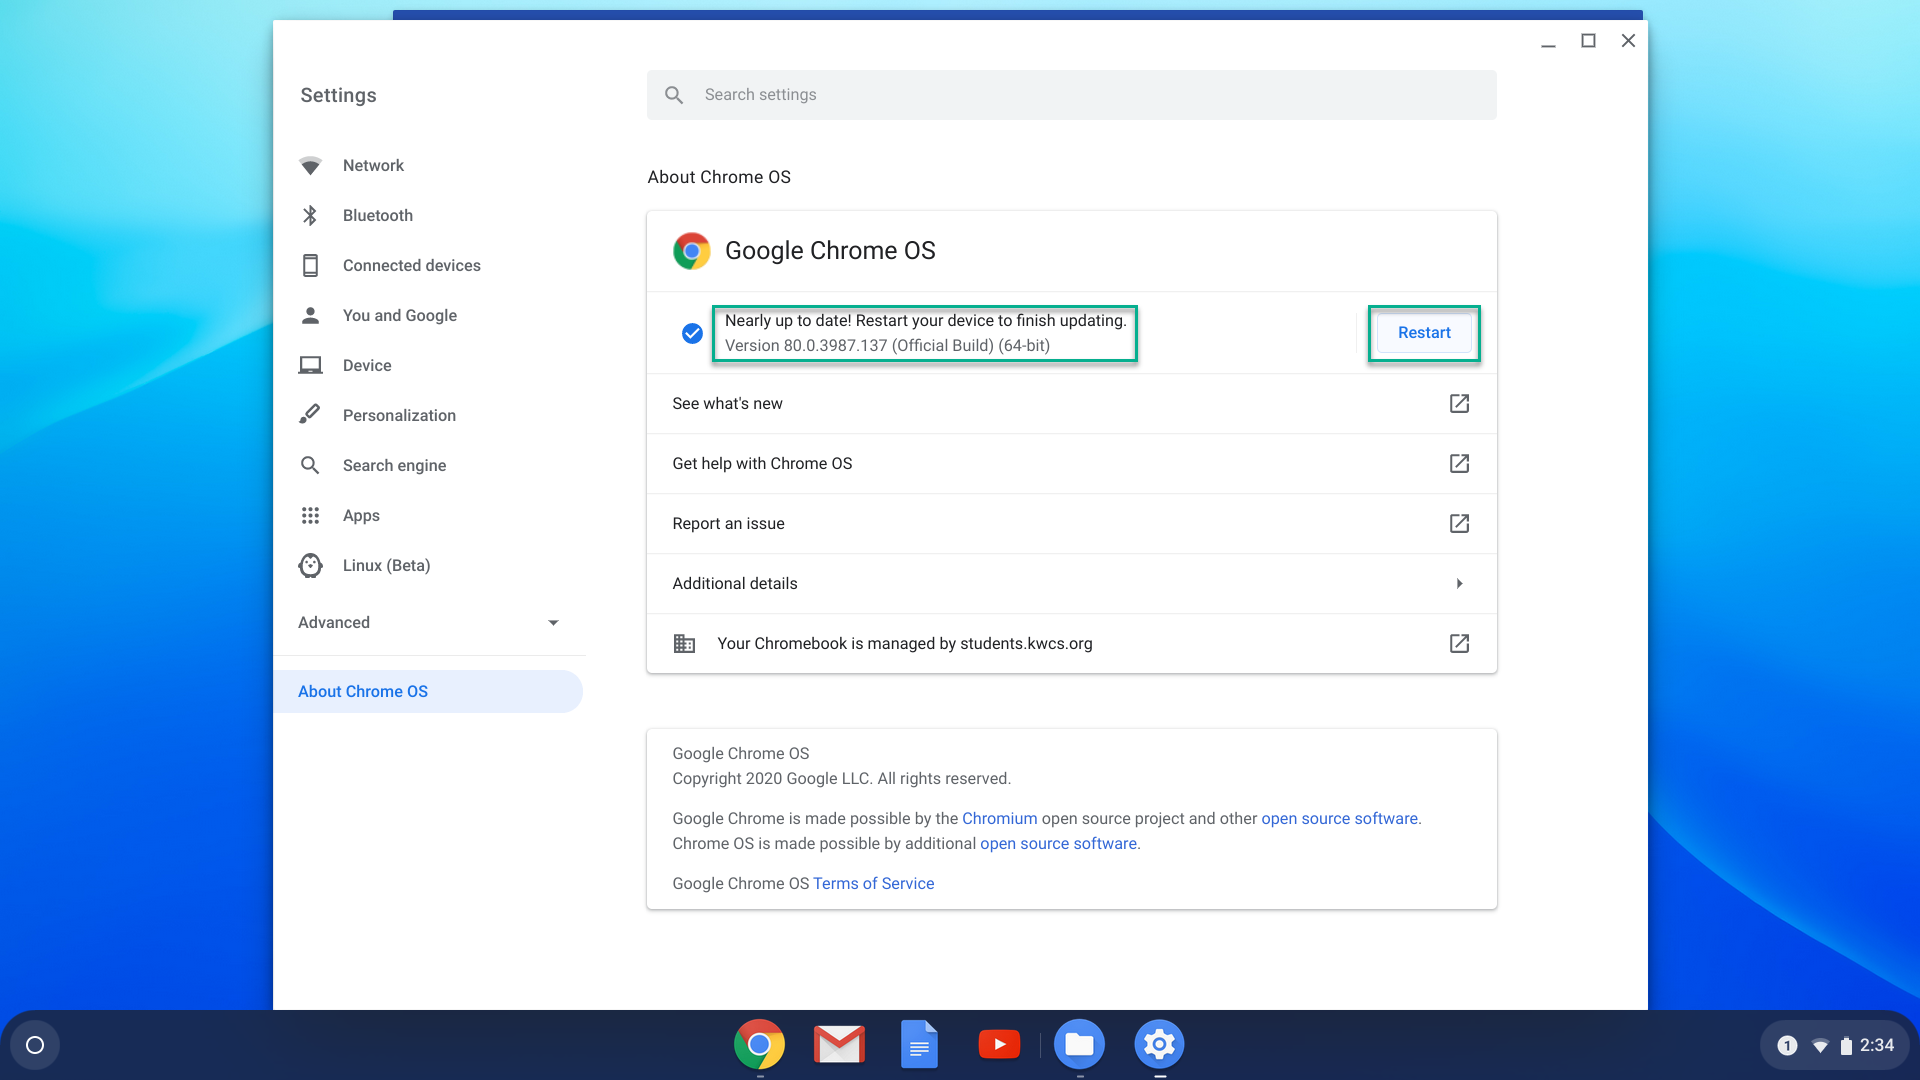
Task: Click the Bluetooth icon in sidebar
Action: [310, 216]
